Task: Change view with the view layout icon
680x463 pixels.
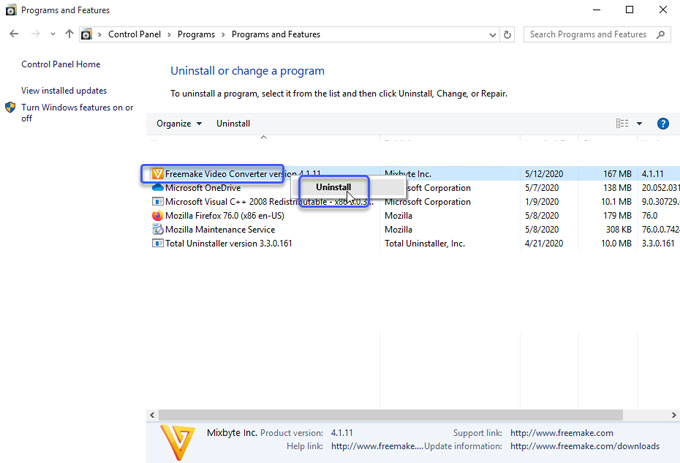Action: point(622,124)
